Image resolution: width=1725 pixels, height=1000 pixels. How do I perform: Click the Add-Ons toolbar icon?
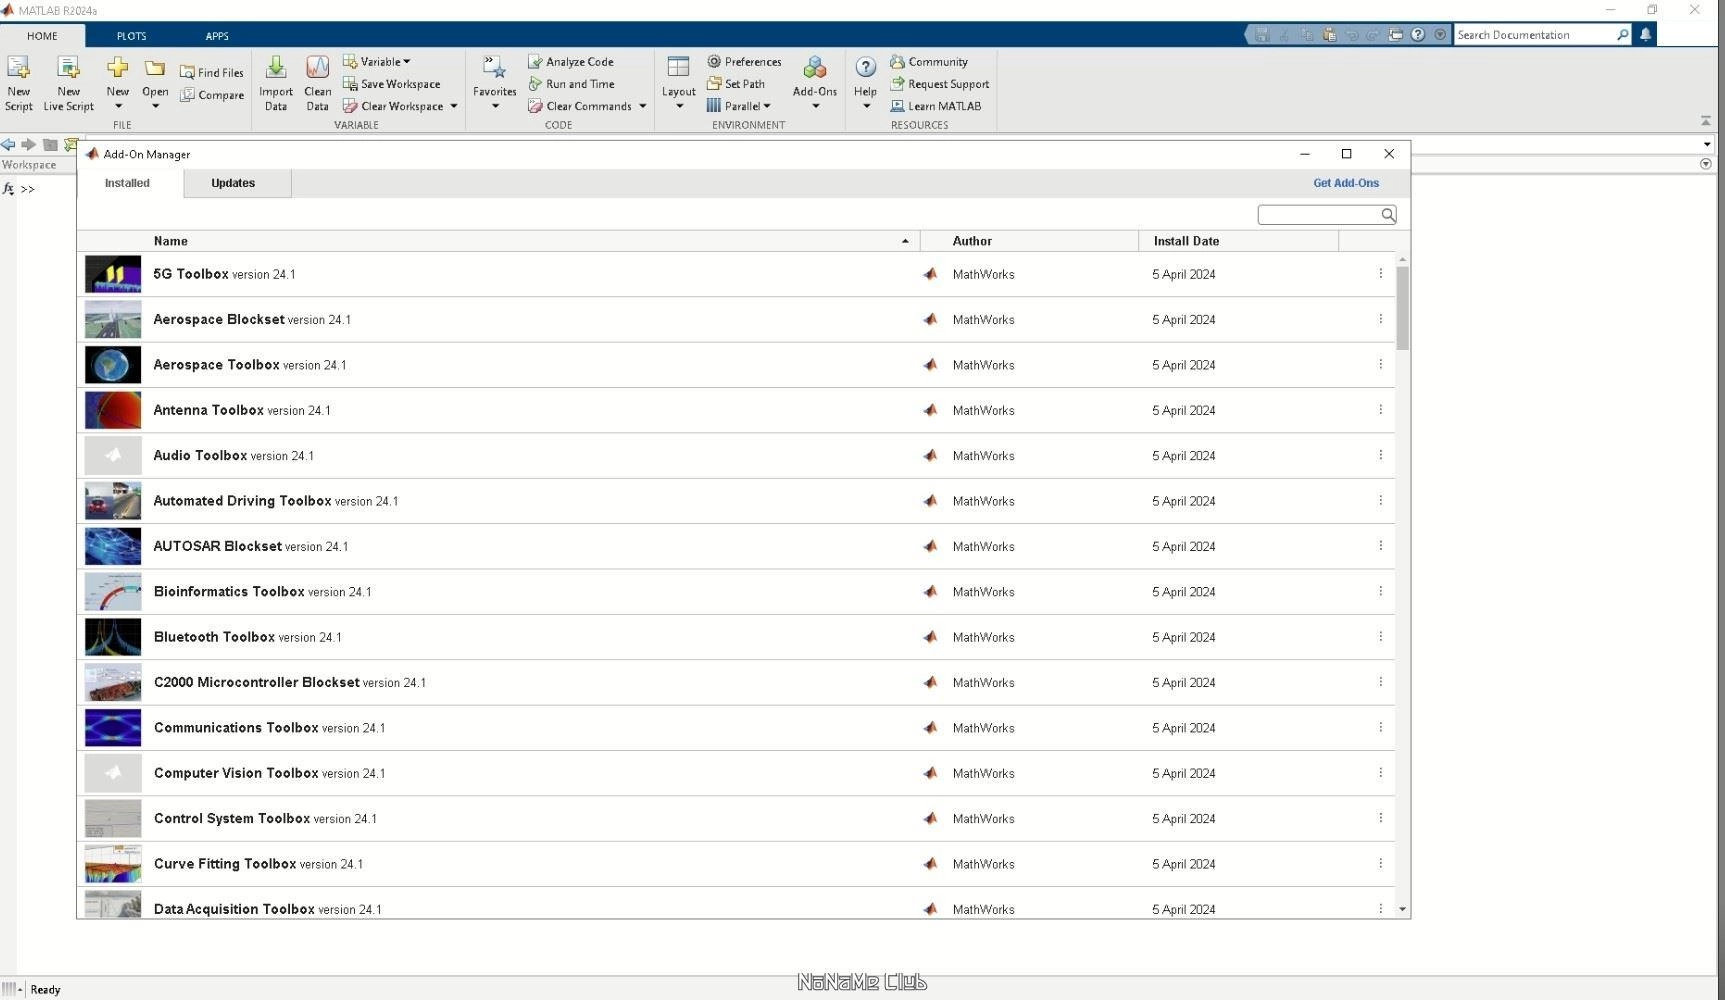tap(815, 68)
